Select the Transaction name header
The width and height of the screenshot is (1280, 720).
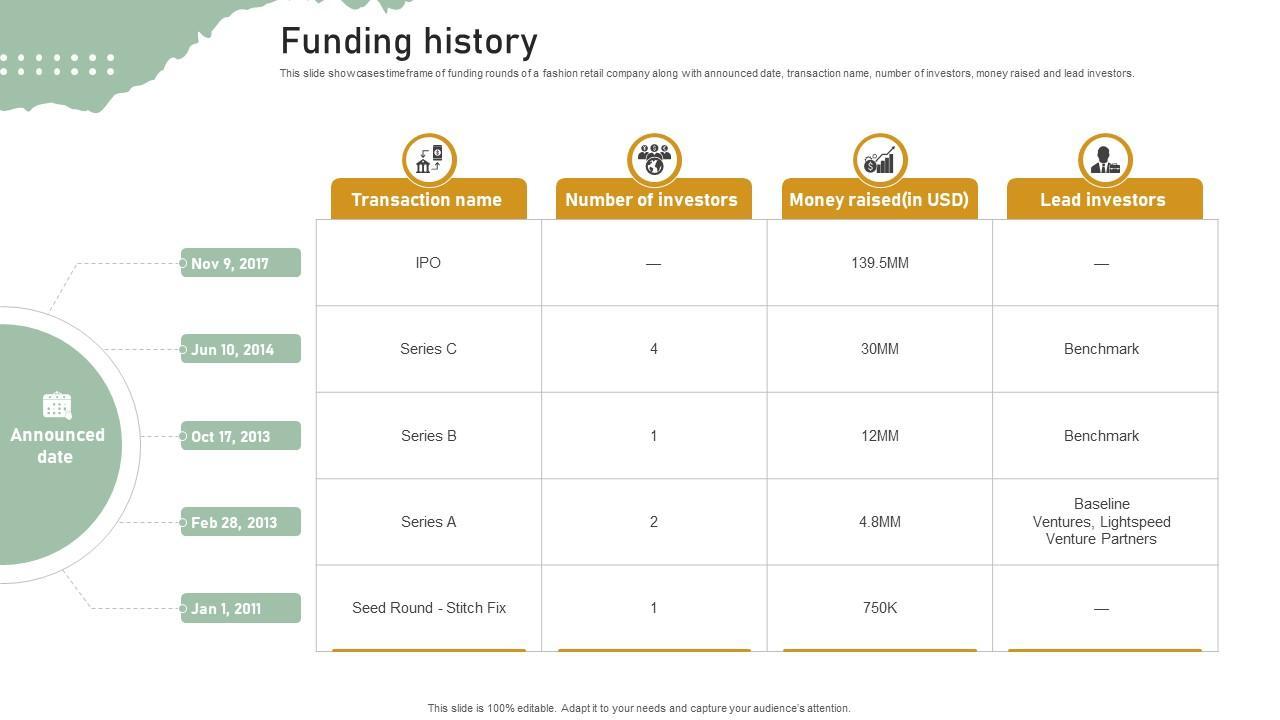coord(428,199)
